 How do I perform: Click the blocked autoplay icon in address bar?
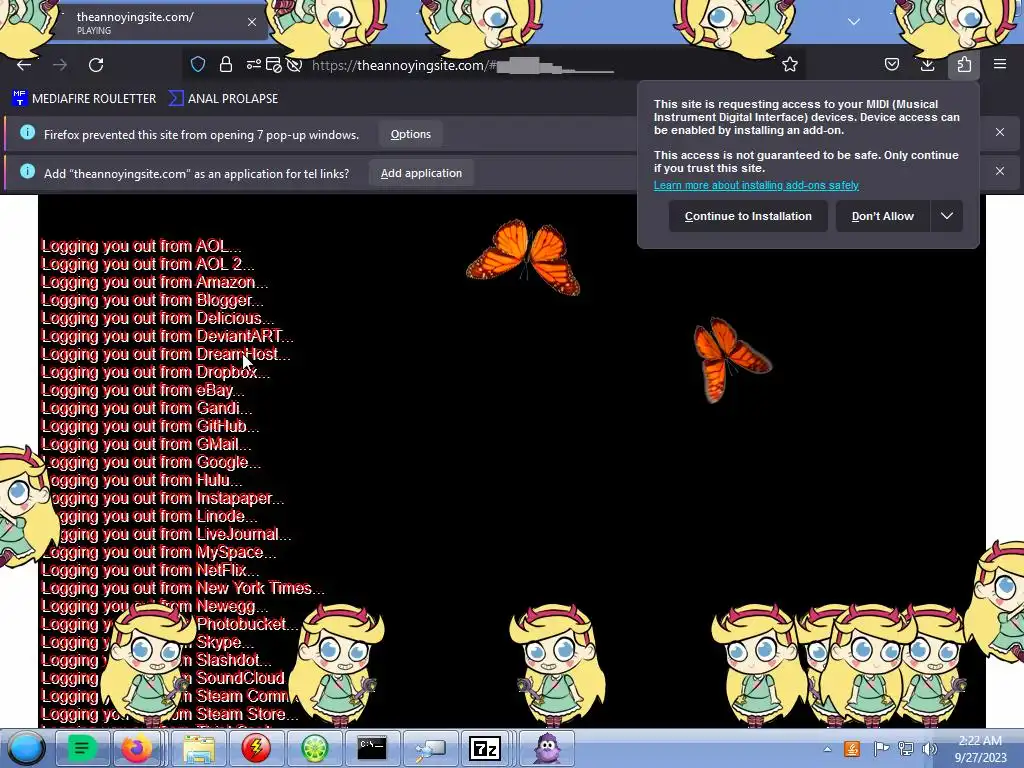point(295,65)
